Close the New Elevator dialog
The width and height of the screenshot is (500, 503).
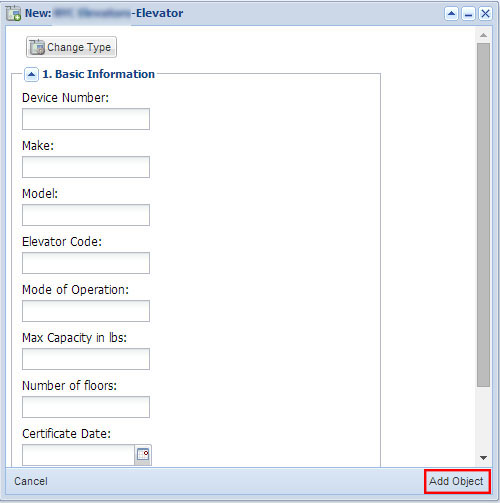(x=485, y=14)
